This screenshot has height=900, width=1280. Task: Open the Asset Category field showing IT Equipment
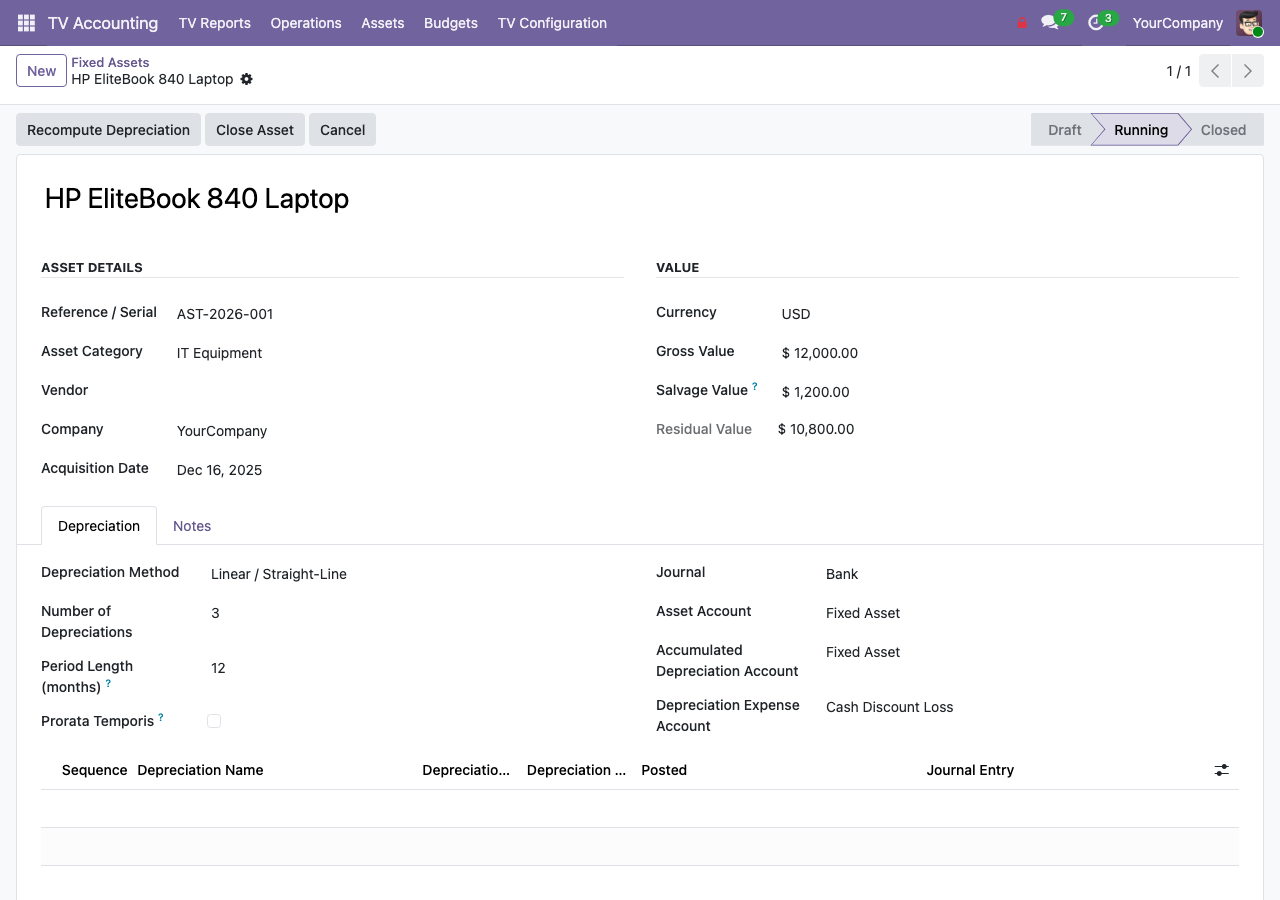coord(400,353)
